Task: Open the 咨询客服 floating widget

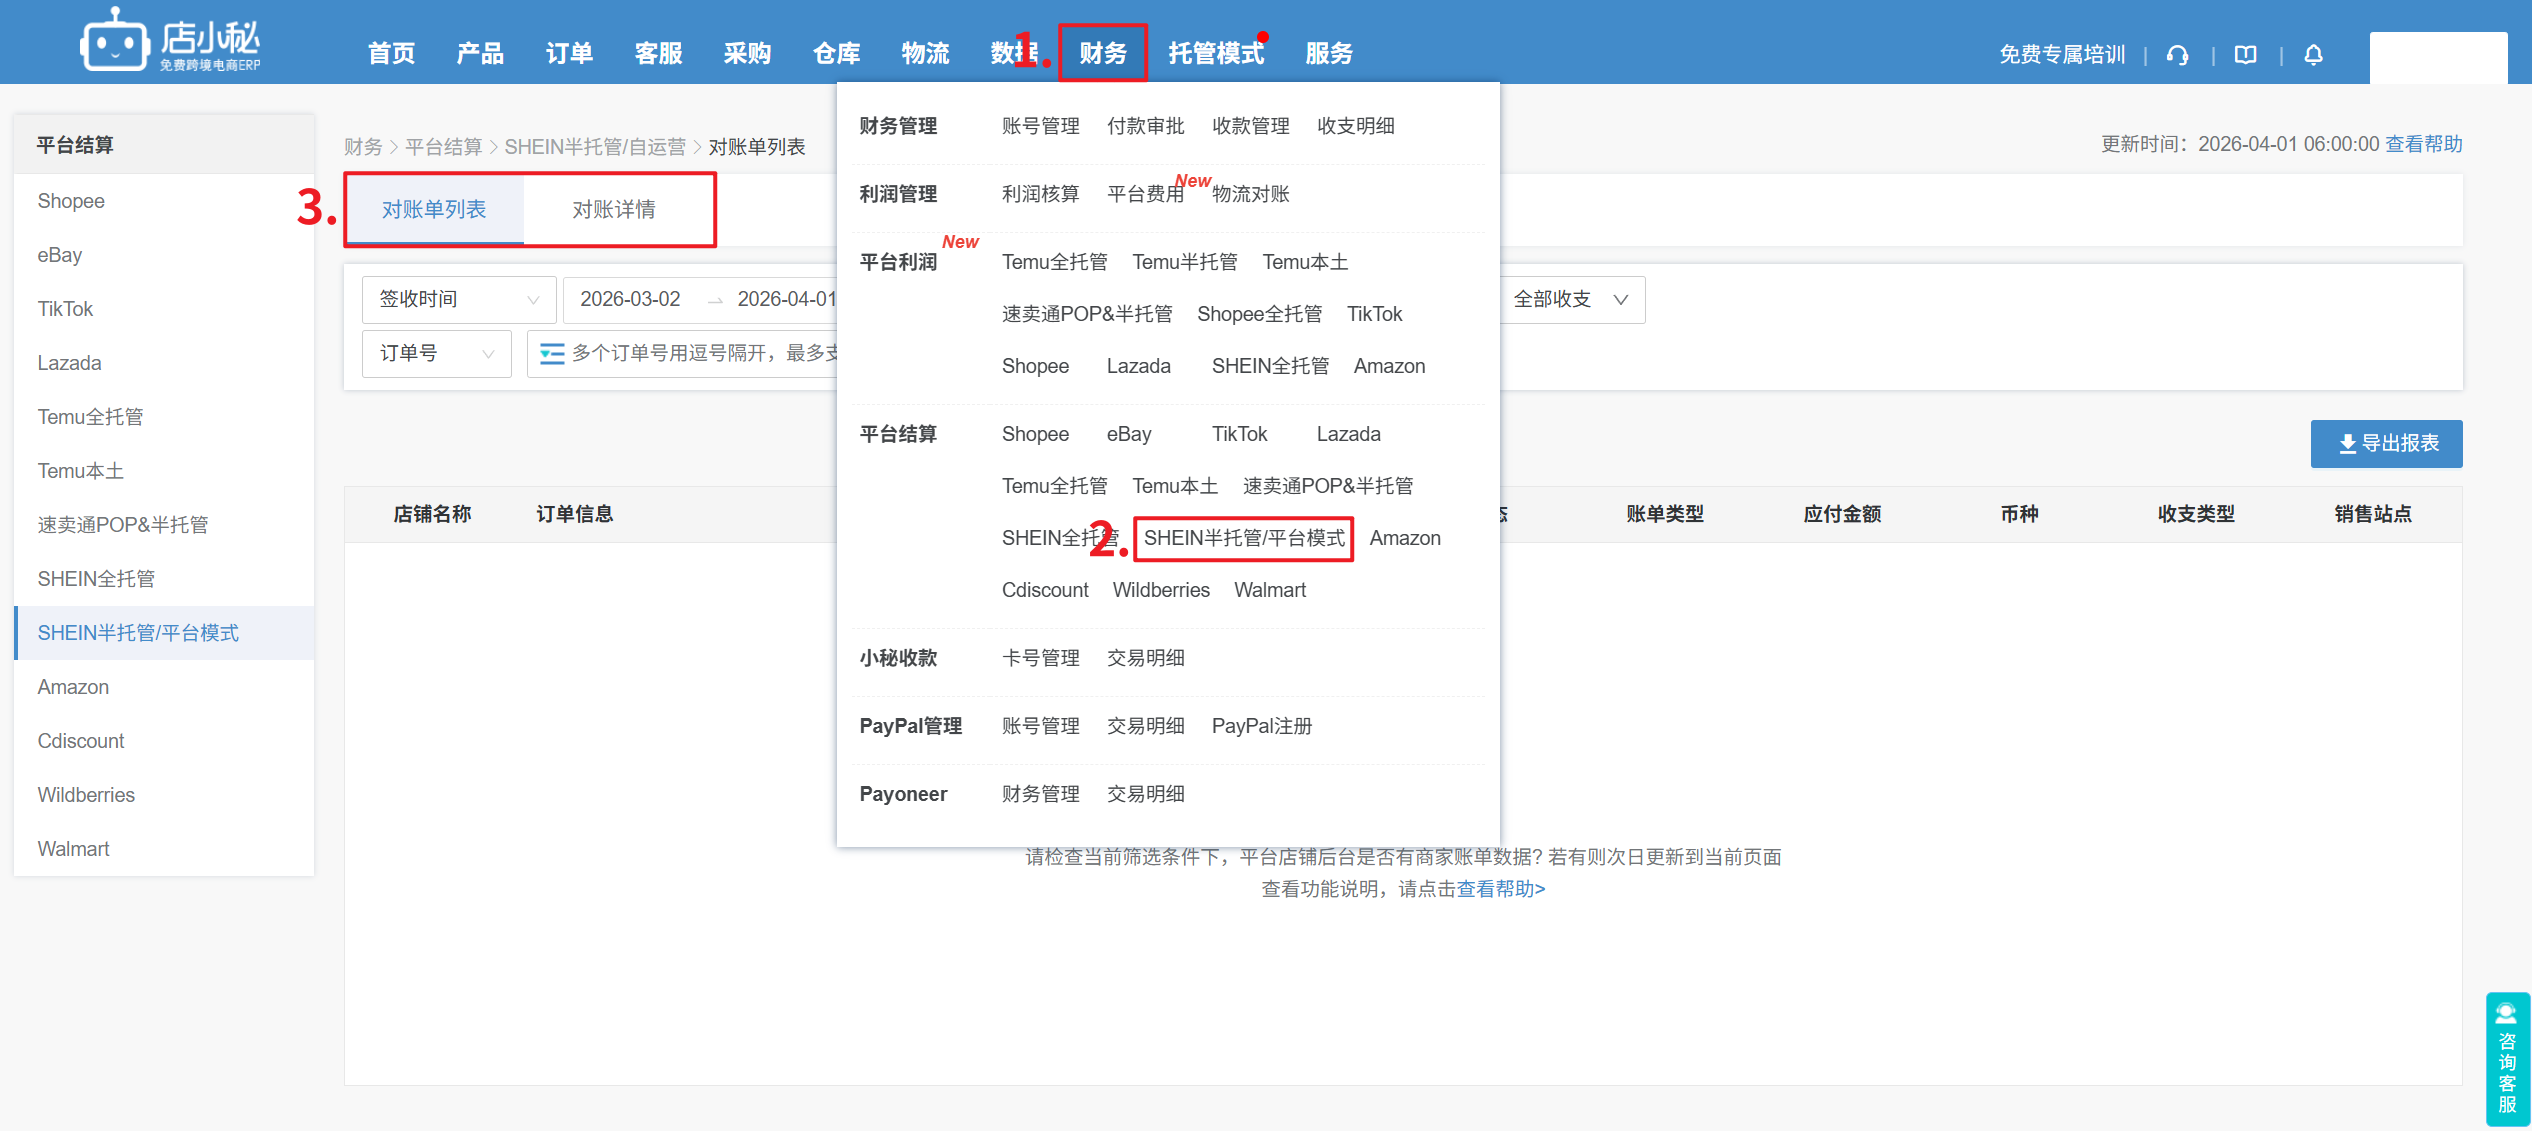Action: click(2507, 1058)
